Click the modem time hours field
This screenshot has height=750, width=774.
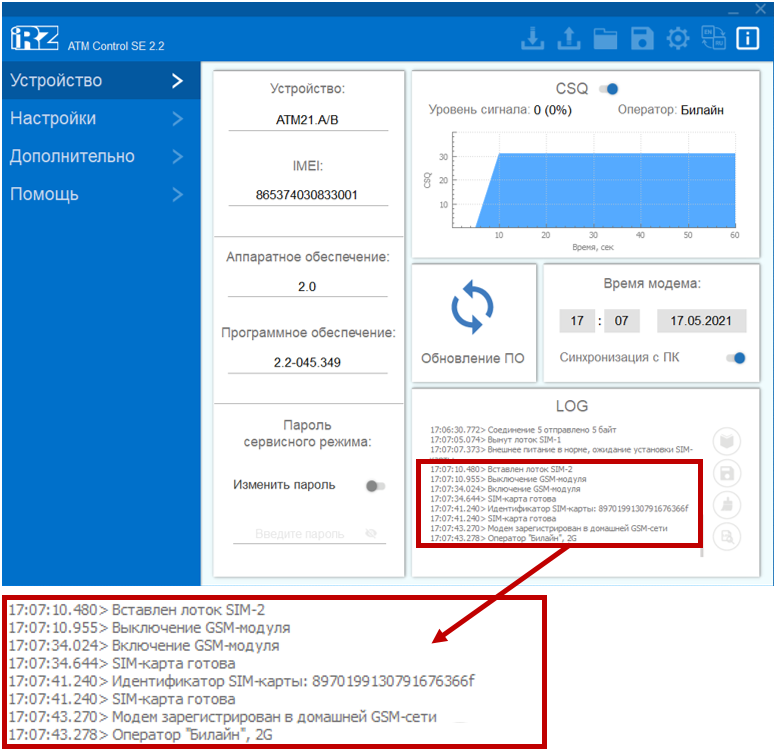point(577,322)
